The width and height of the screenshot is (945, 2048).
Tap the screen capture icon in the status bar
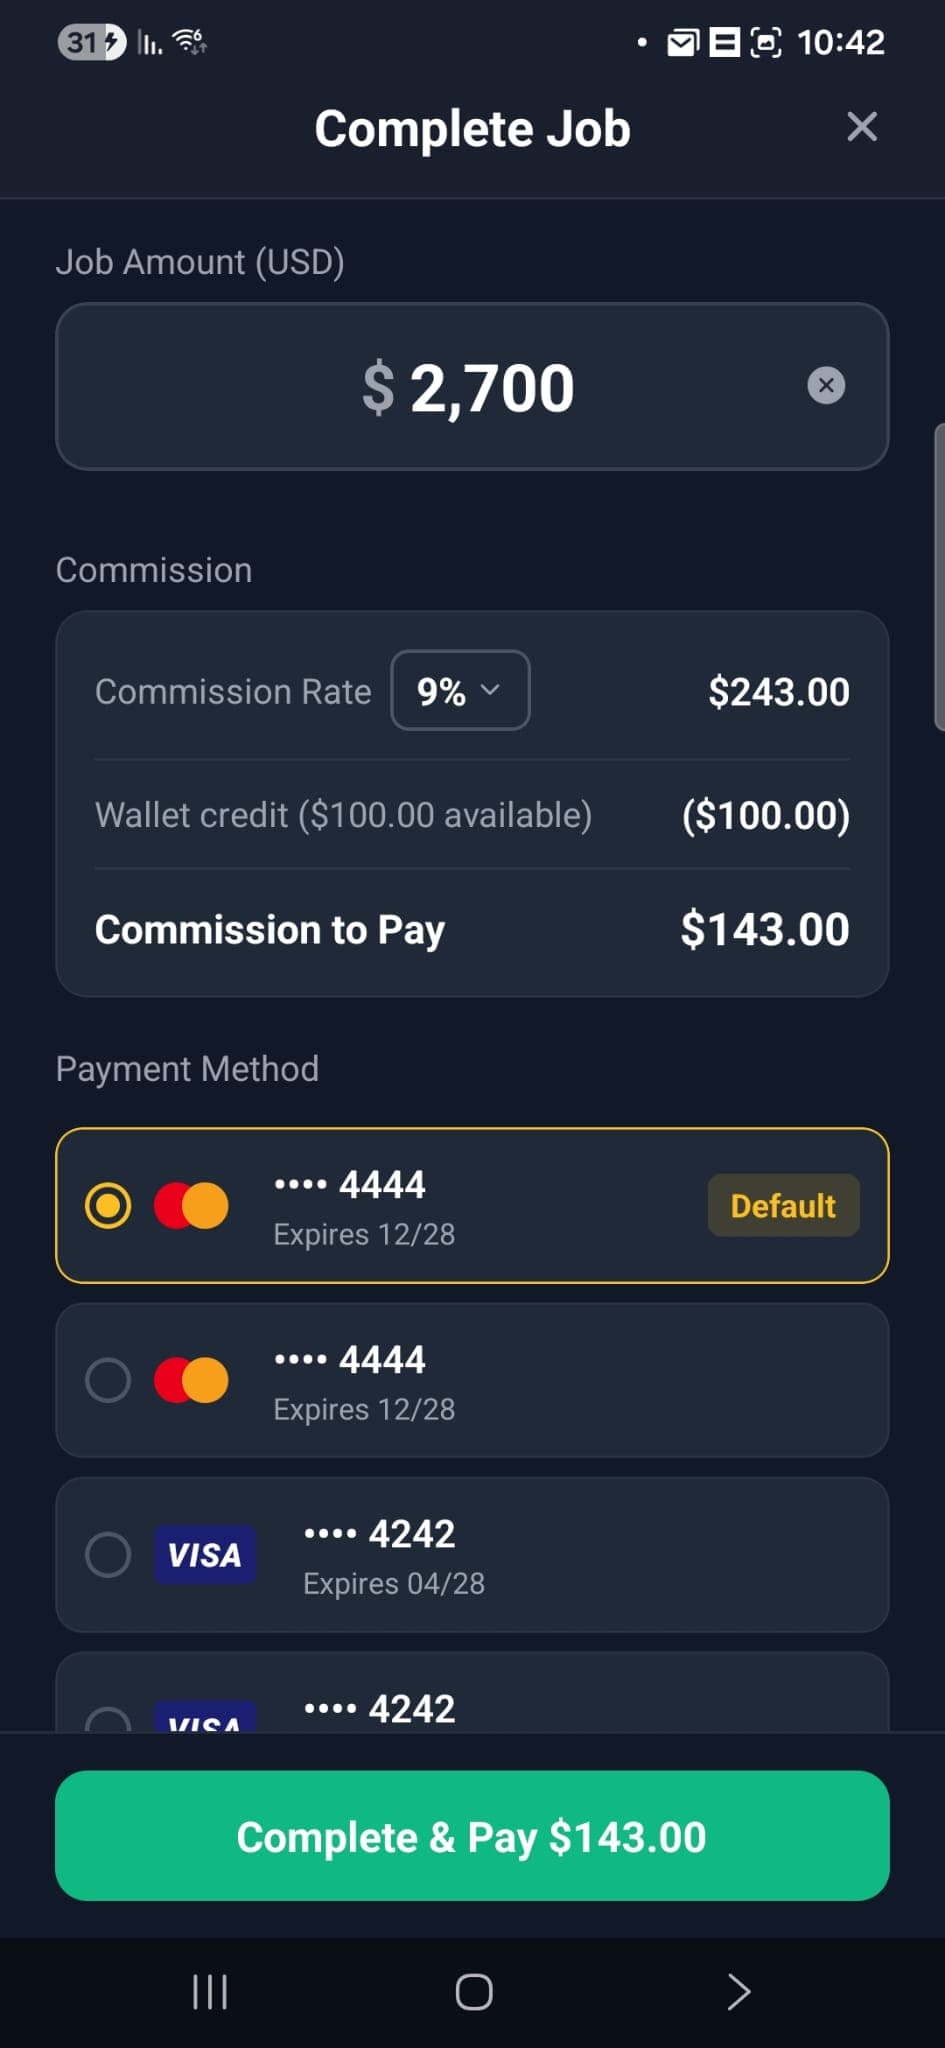coord(766,42)
